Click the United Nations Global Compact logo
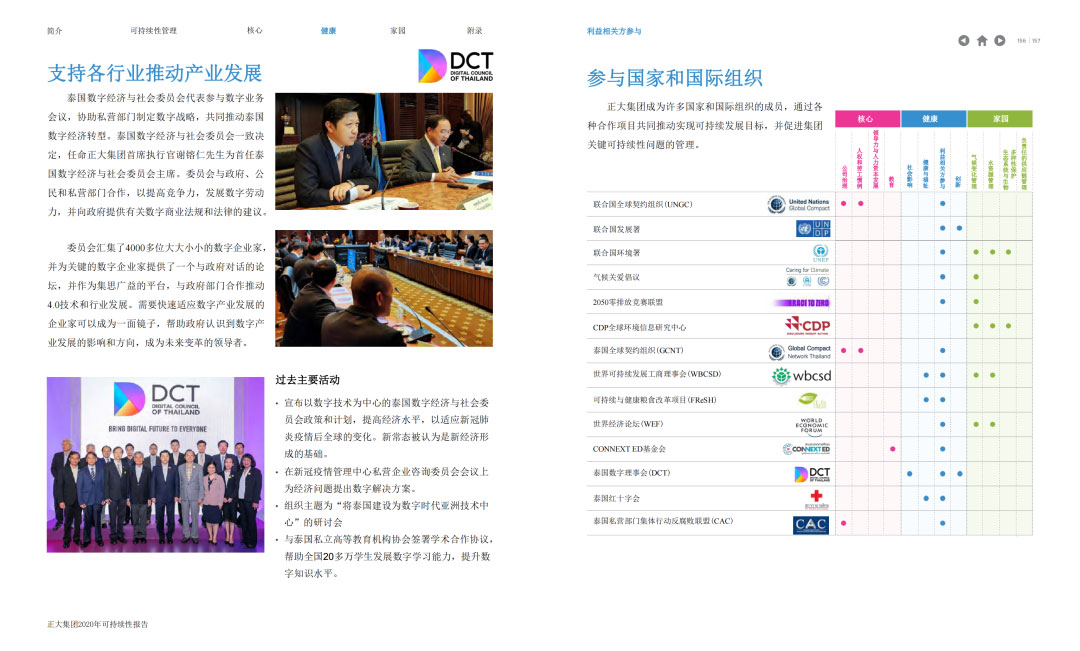Screen dimensions: 1080x651 coord(799,204)
